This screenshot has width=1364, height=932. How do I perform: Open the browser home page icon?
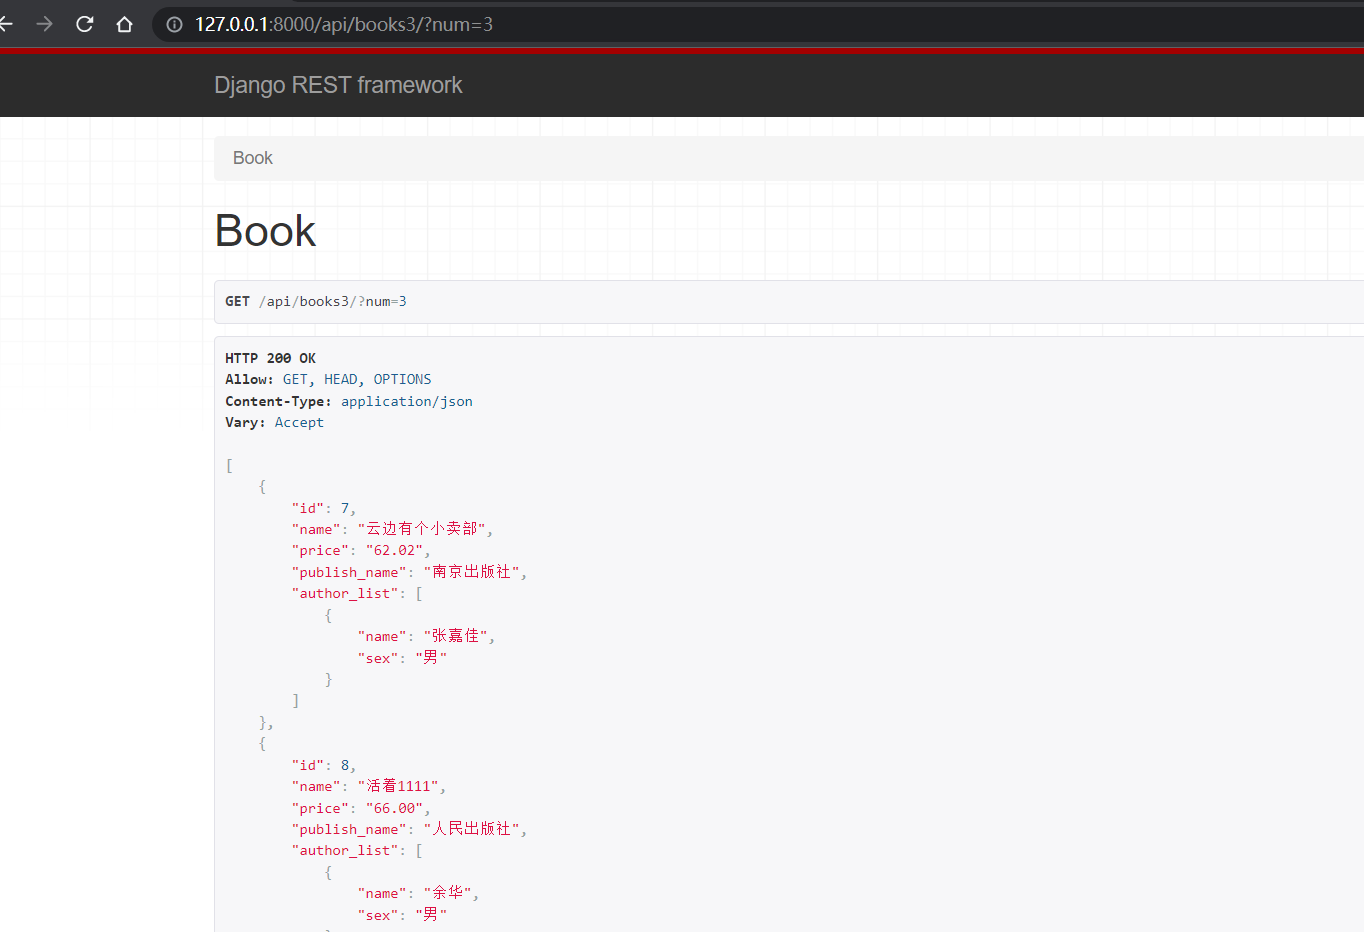pos(124,24)
